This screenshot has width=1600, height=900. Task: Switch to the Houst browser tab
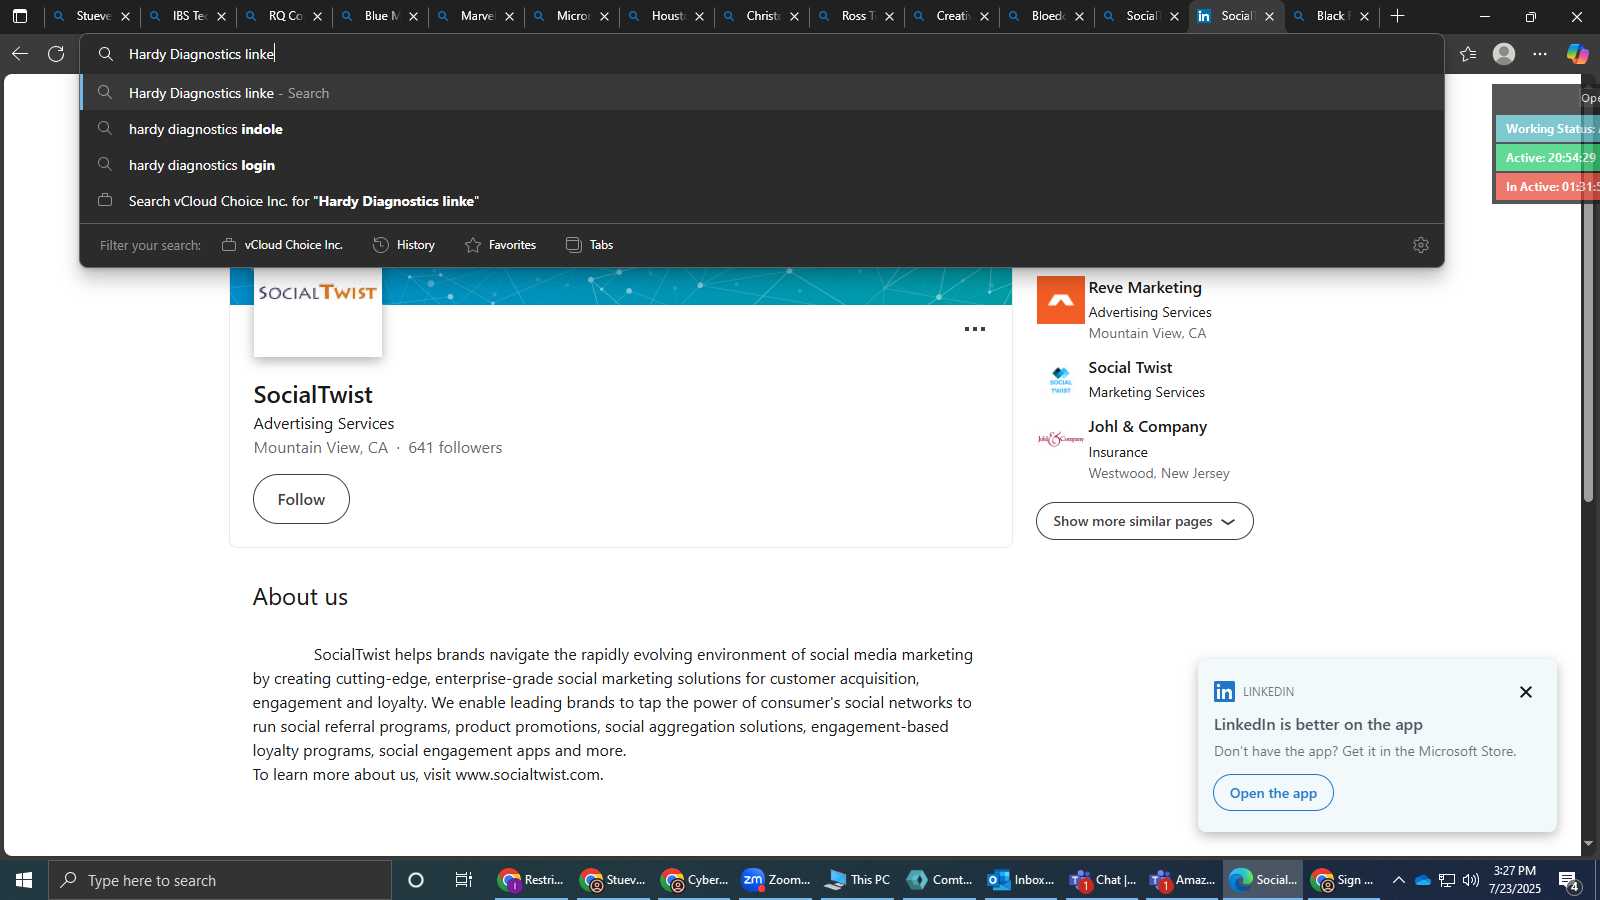665,16
